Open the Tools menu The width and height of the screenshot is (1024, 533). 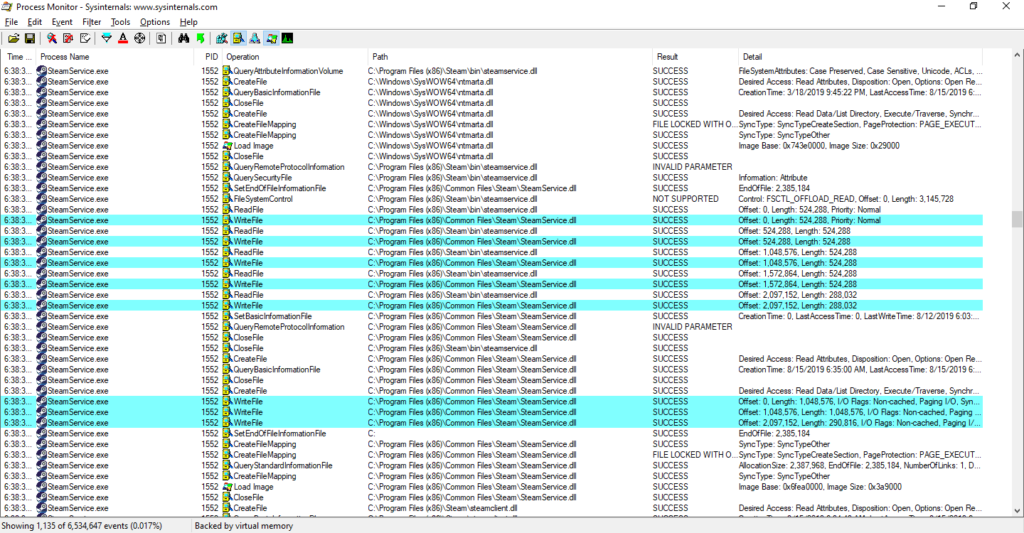pos(120,22)
